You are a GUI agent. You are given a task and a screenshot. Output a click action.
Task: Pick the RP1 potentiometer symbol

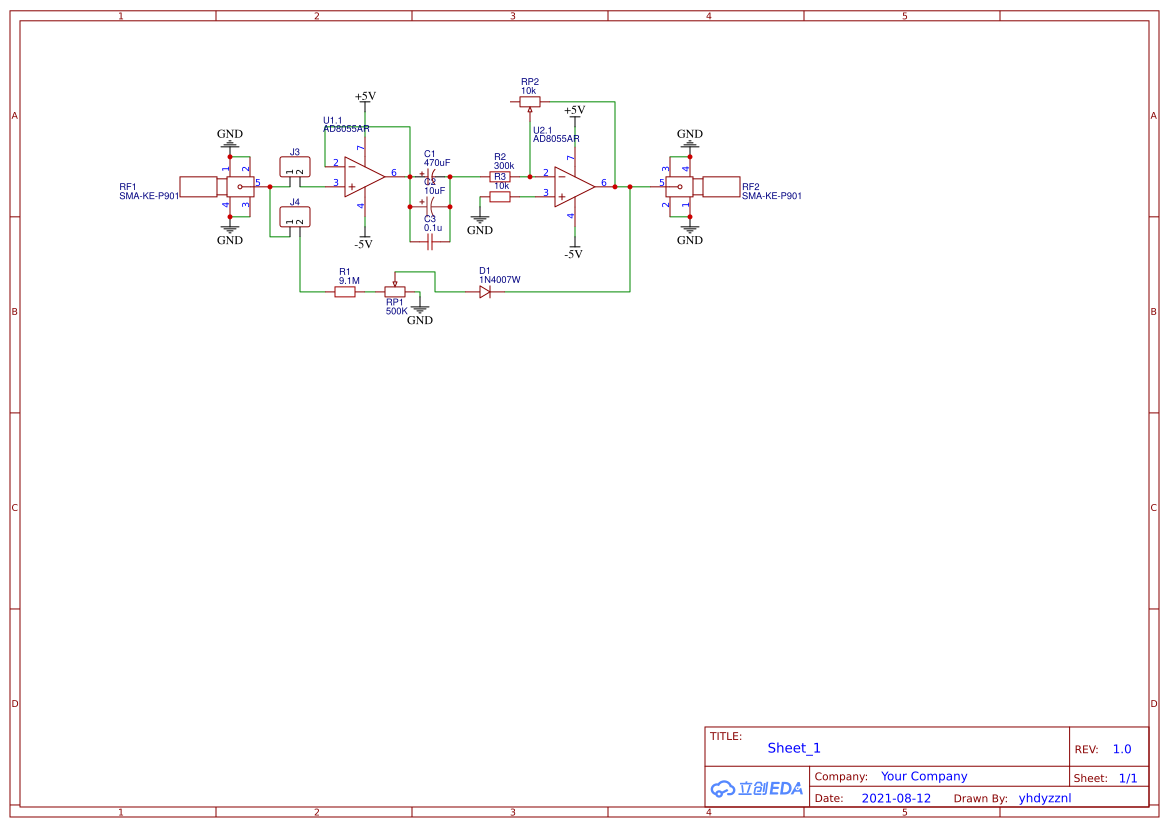pos(394,290)
